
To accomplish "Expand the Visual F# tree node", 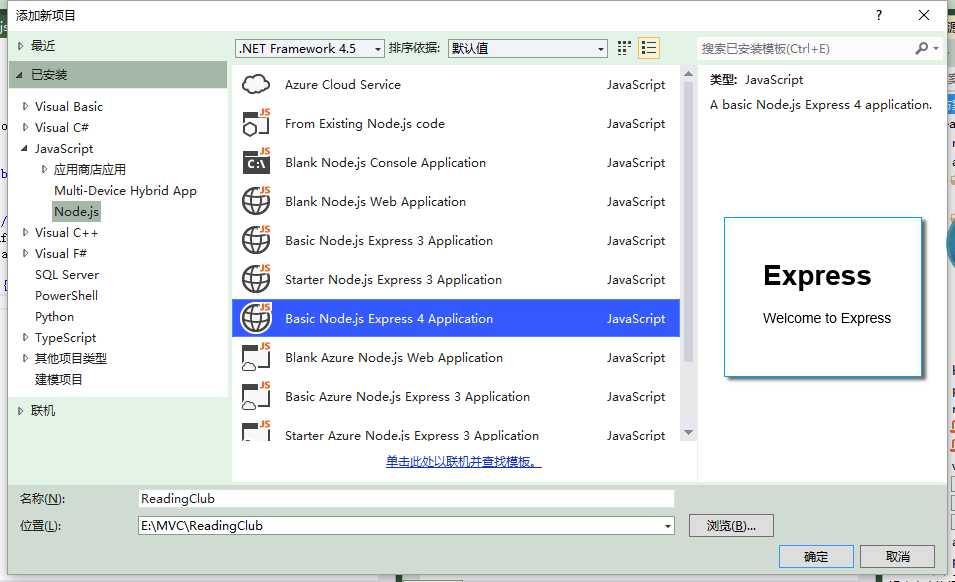I will pyautogui.click(x=25, y=253).
